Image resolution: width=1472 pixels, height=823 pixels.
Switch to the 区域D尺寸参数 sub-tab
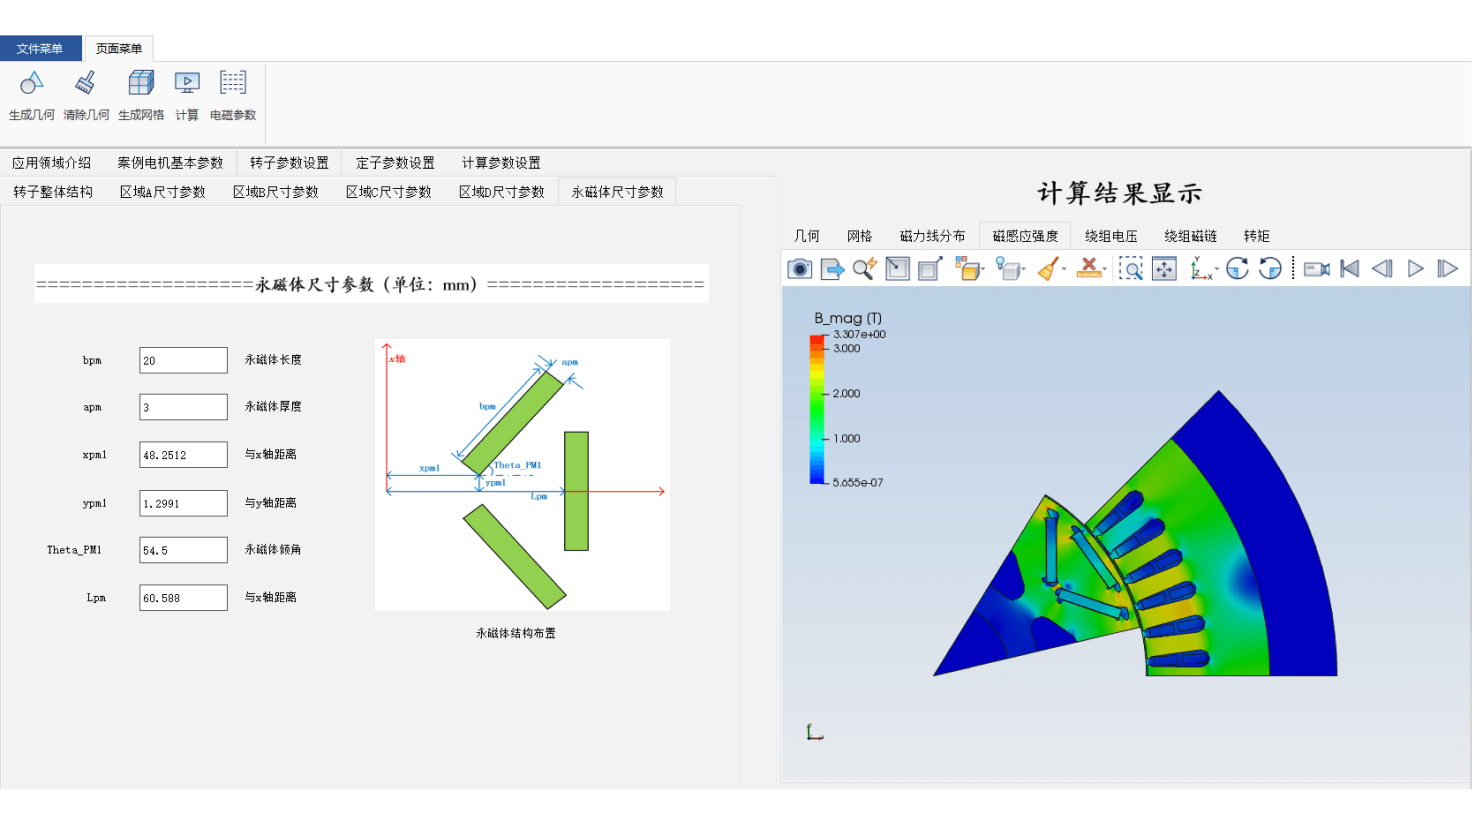click(x=502, y=191)
